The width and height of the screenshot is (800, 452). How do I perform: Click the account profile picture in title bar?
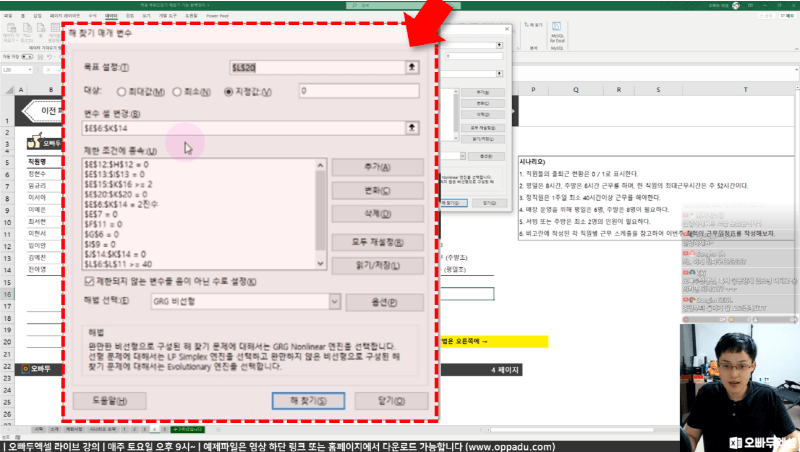(736, 5)
